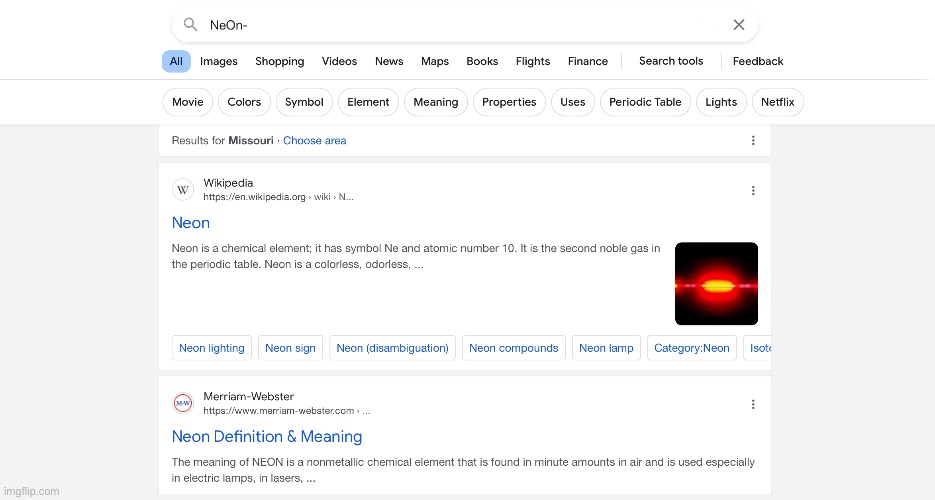Switch to the Videos search tab
This screenshot has width=935, height=500.
click(339, 61)
